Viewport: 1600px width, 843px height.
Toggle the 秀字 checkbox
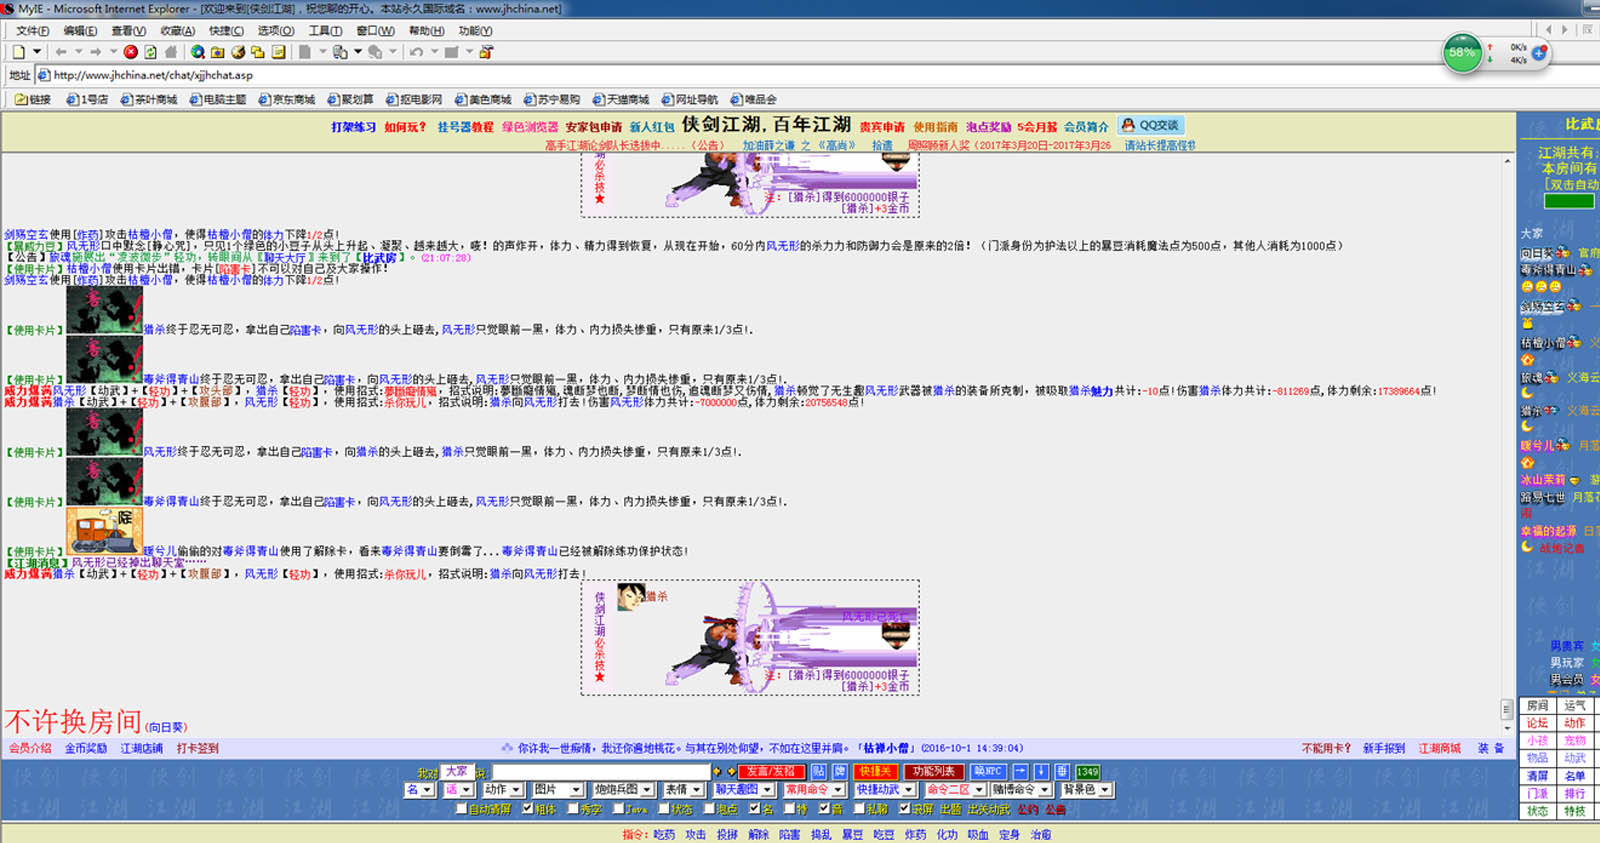coord(573,808)
